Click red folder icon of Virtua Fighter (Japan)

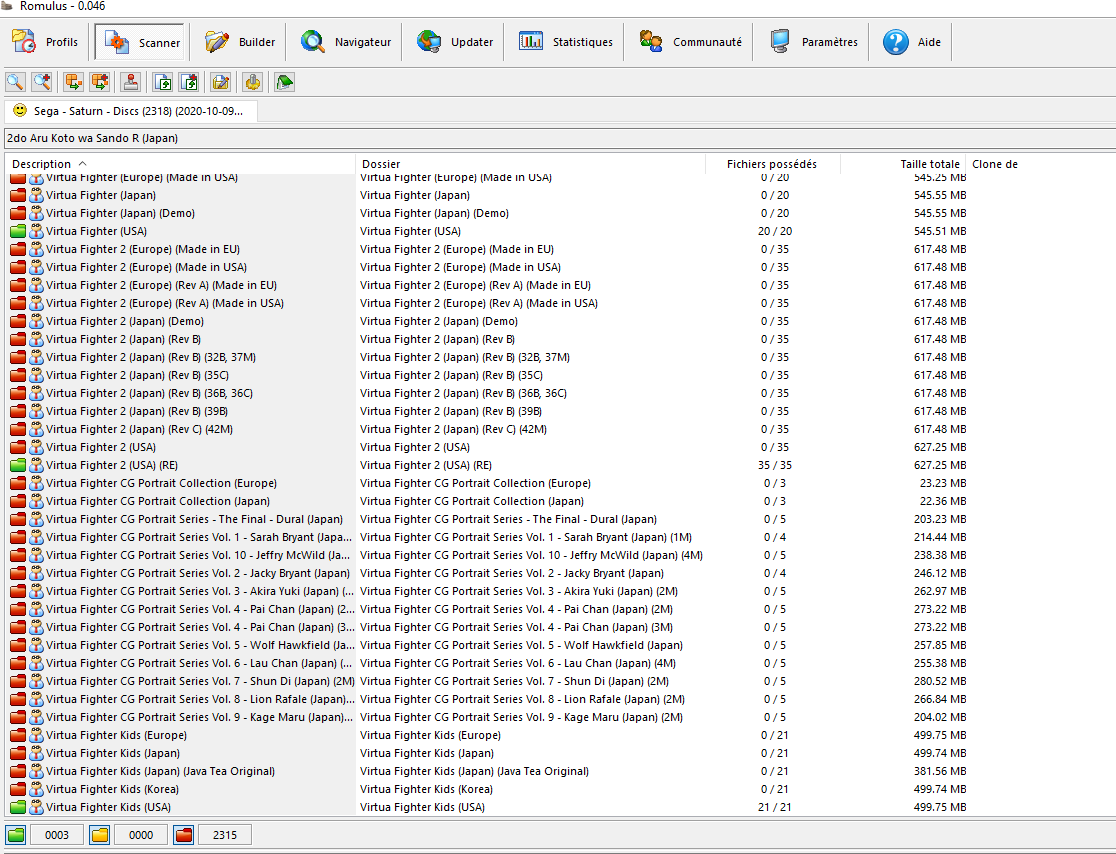coord(18,195)
